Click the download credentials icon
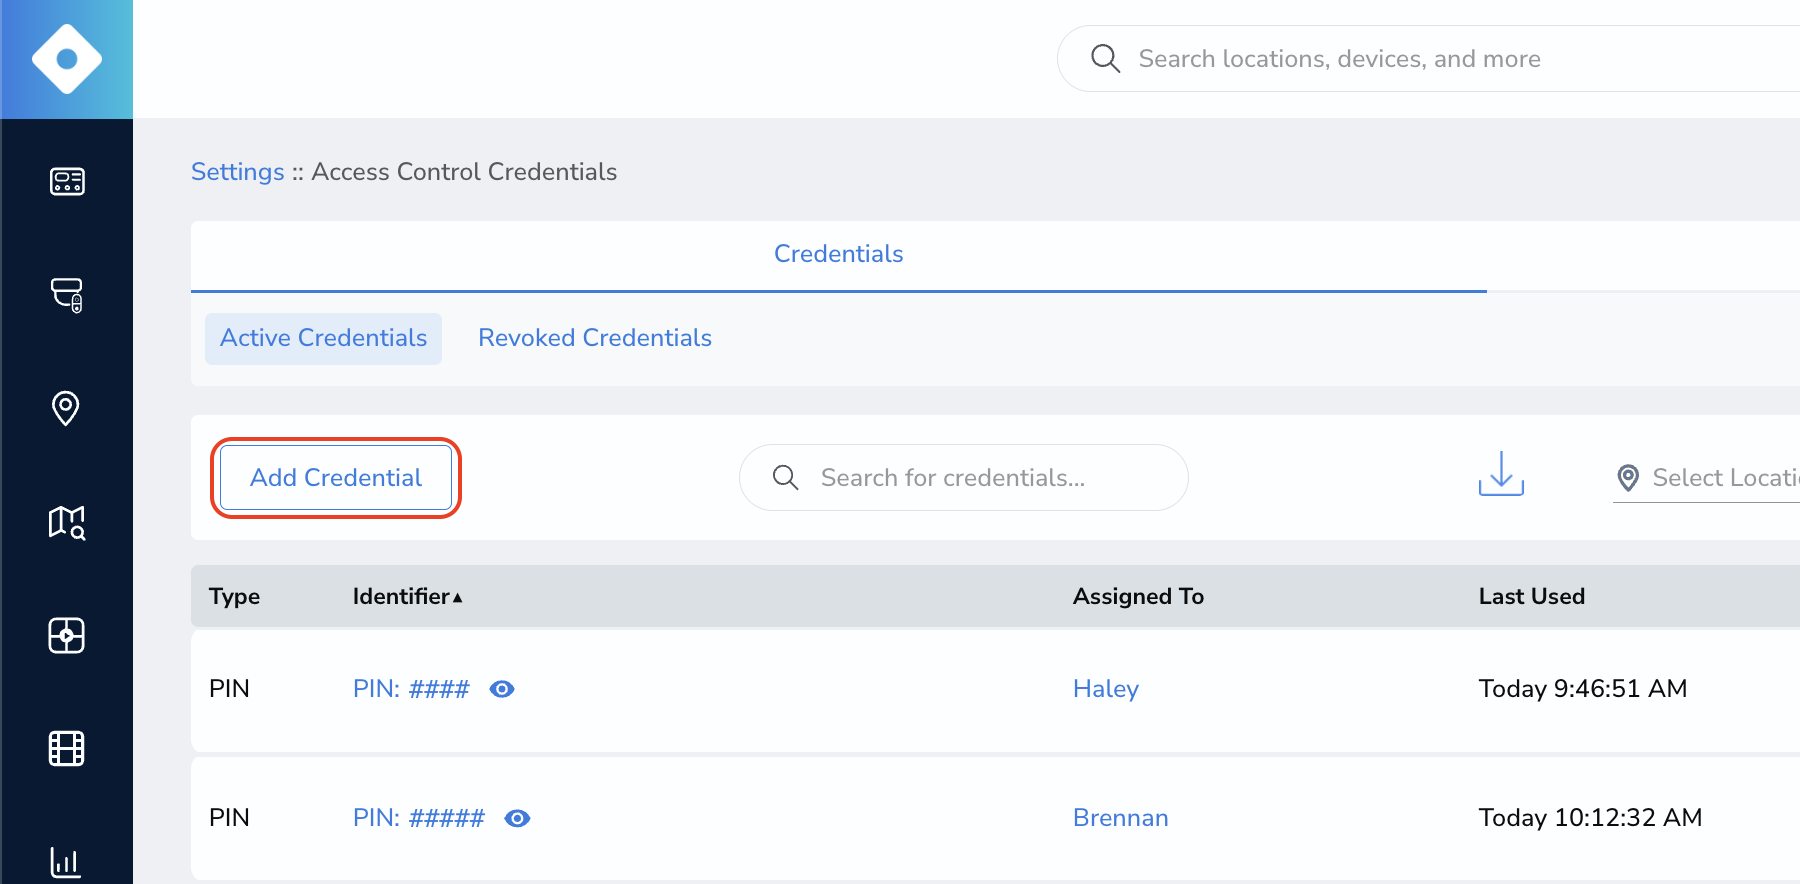 [1501, 474]
